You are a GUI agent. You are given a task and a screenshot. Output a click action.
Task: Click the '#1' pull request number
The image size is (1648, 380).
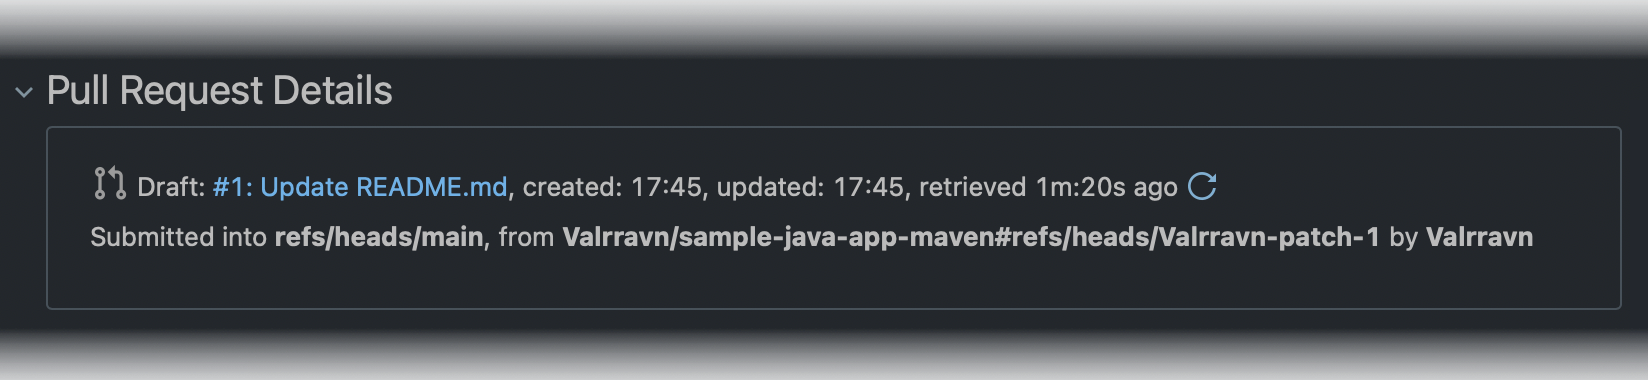point(229,187)
